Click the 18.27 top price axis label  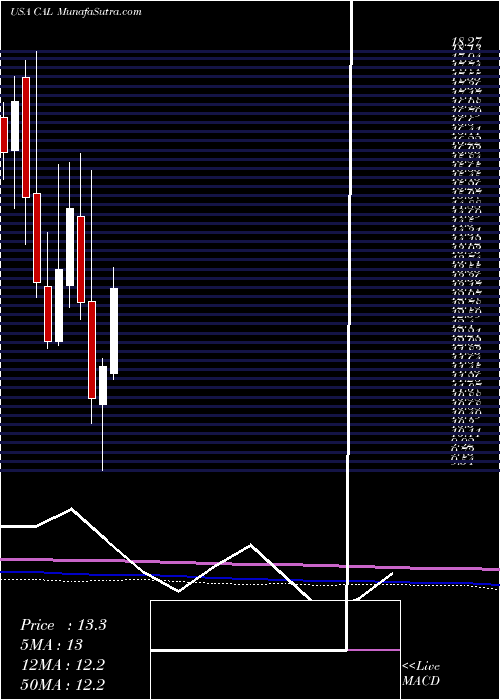coord(467,42)
